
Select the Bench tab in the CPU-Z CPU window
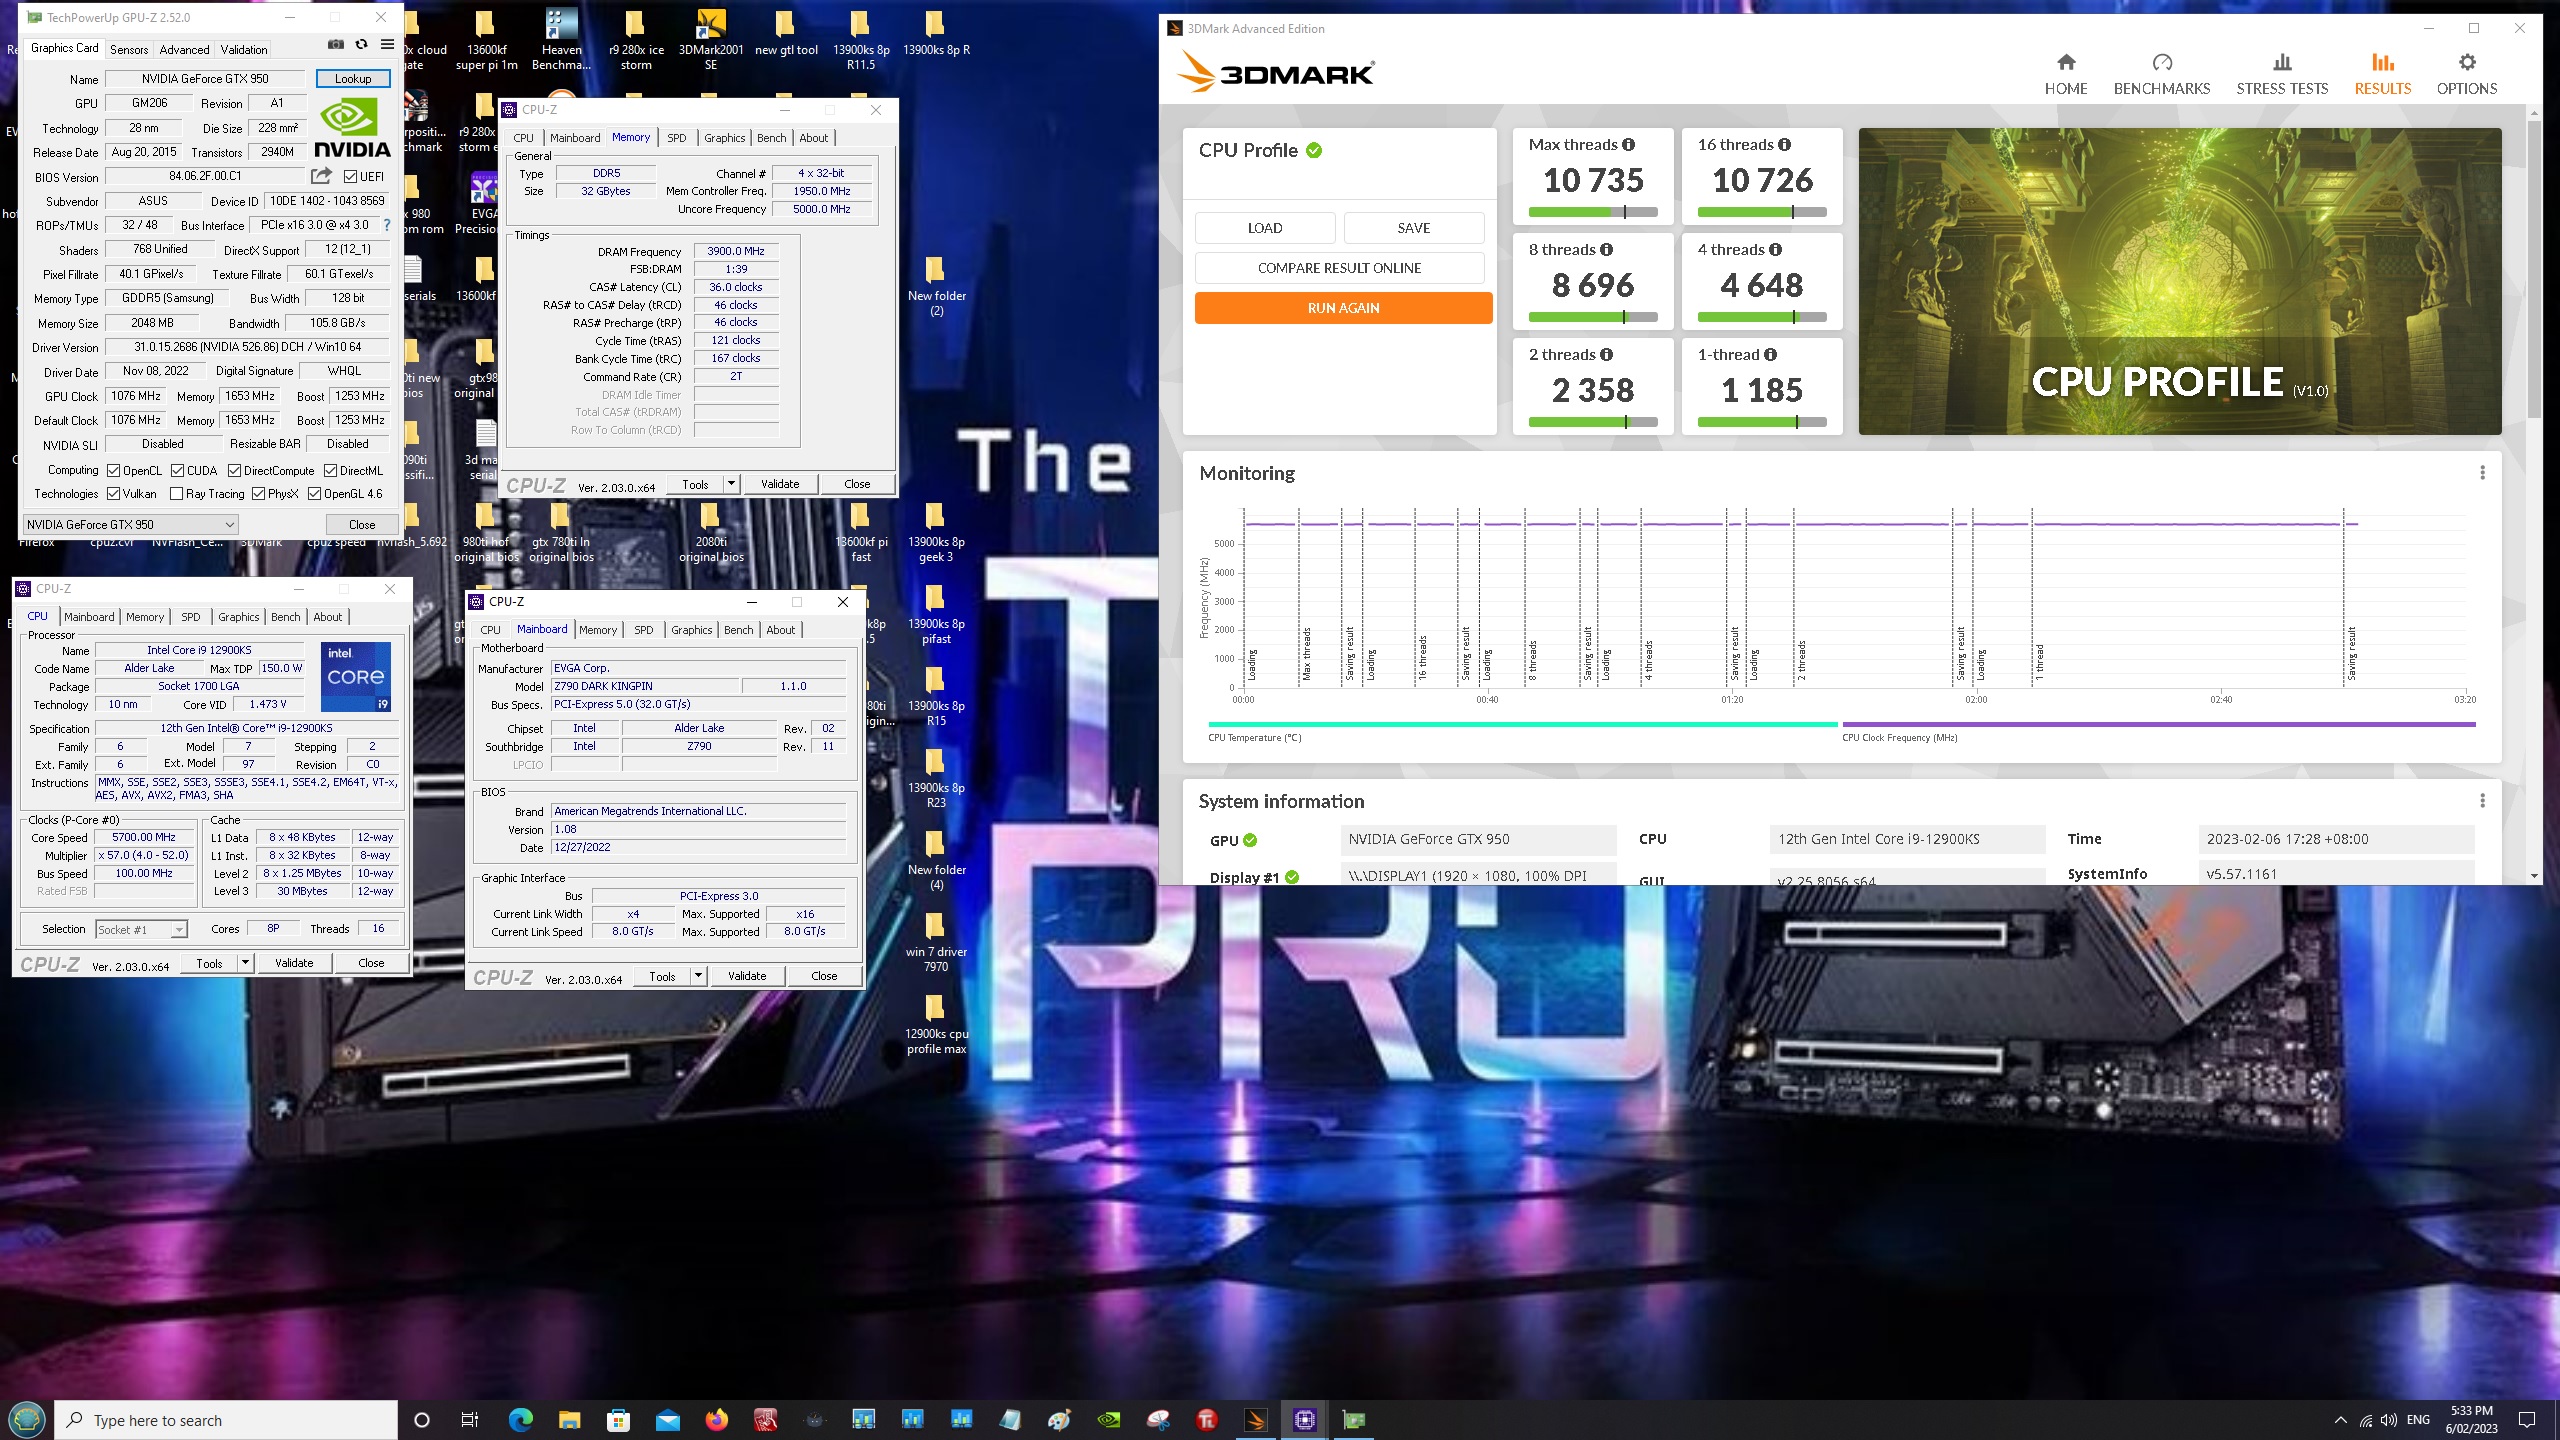[286, 617]
